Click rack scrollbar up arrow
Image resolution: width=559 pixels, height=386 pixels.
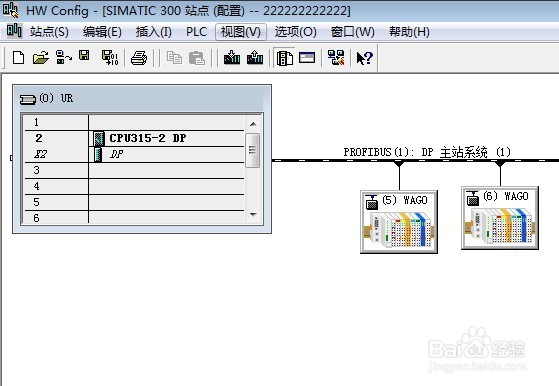(253, 124)
